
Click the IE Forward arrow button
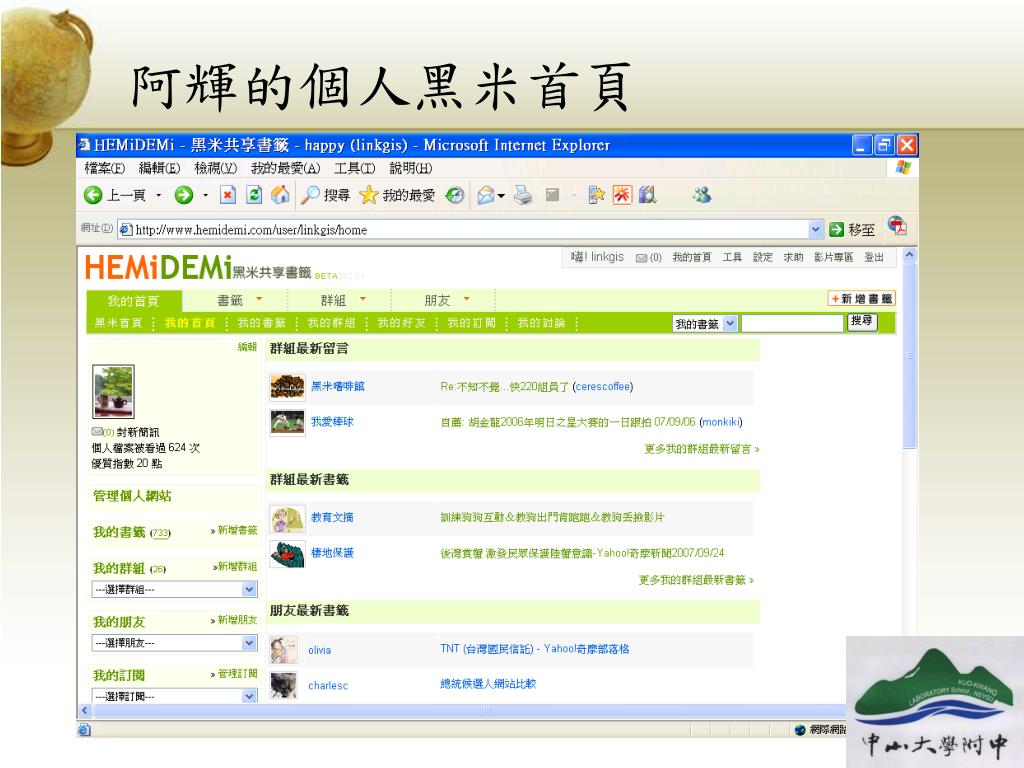click(184, 195)
